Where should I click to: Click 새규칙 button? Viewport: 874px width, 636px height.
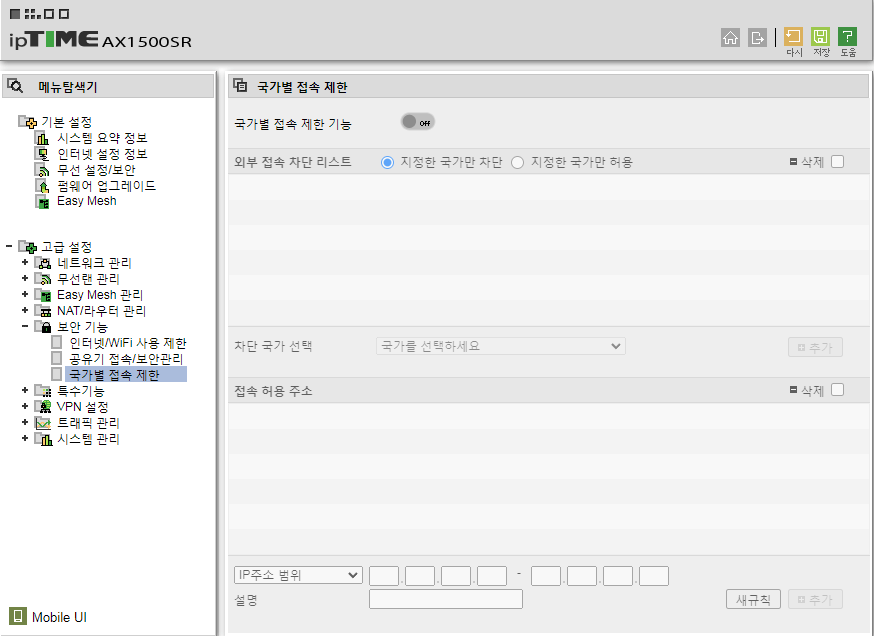click(x=753, y=599)
